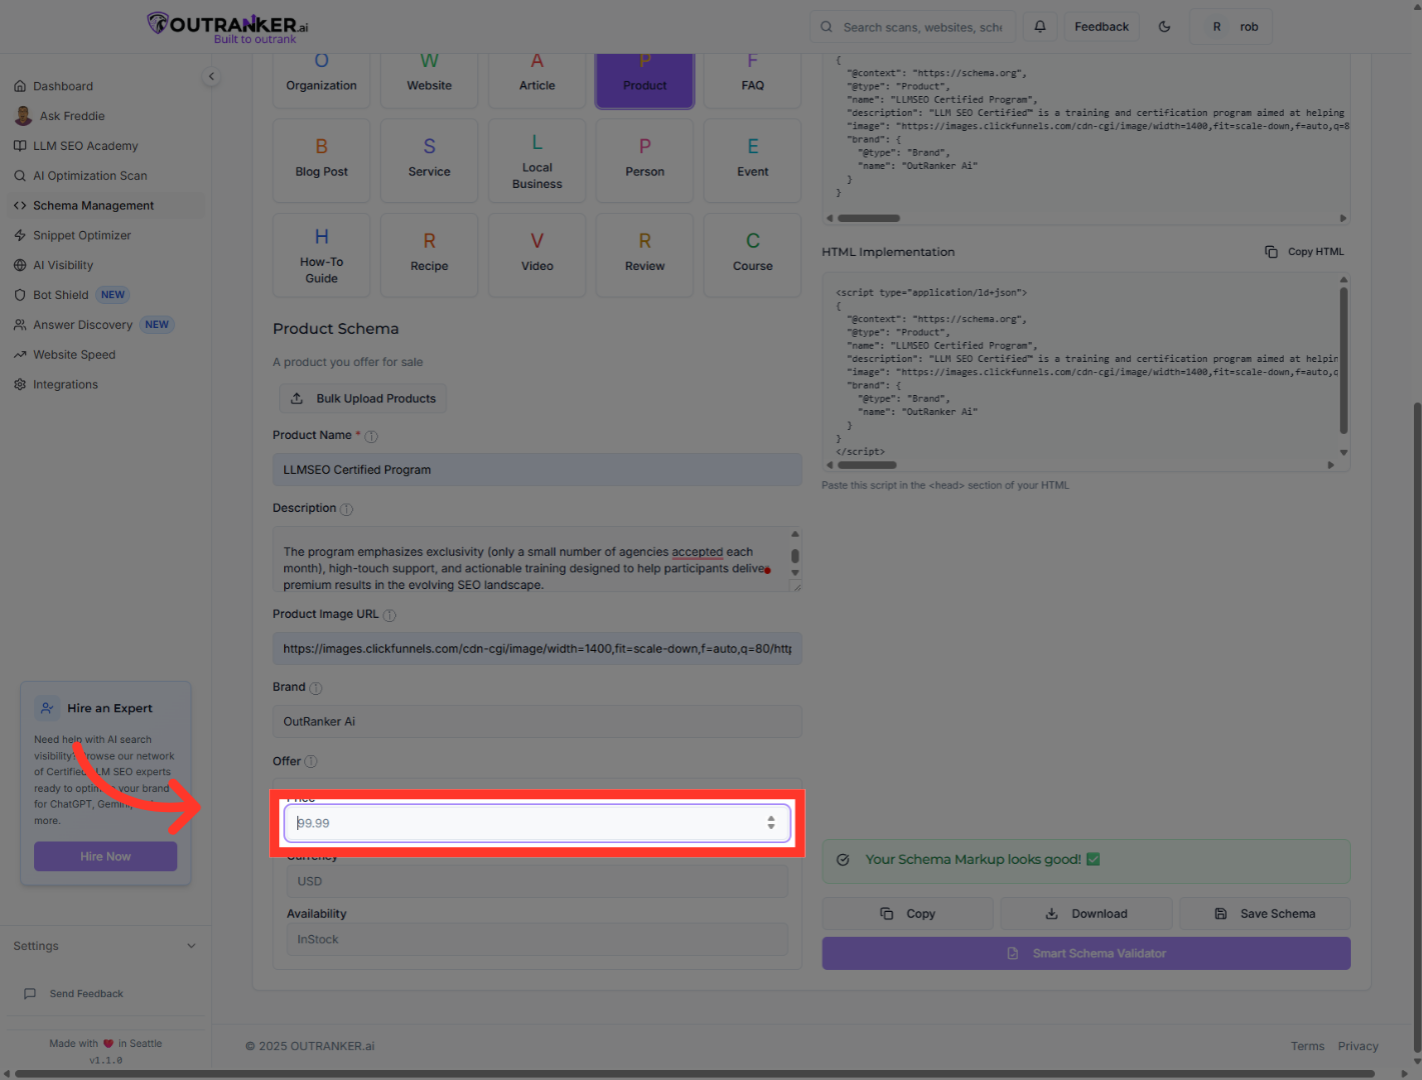Collapse the sidebar chevron button
This screenshot has width=1422, height=1080.
click(x=211, y=76)
